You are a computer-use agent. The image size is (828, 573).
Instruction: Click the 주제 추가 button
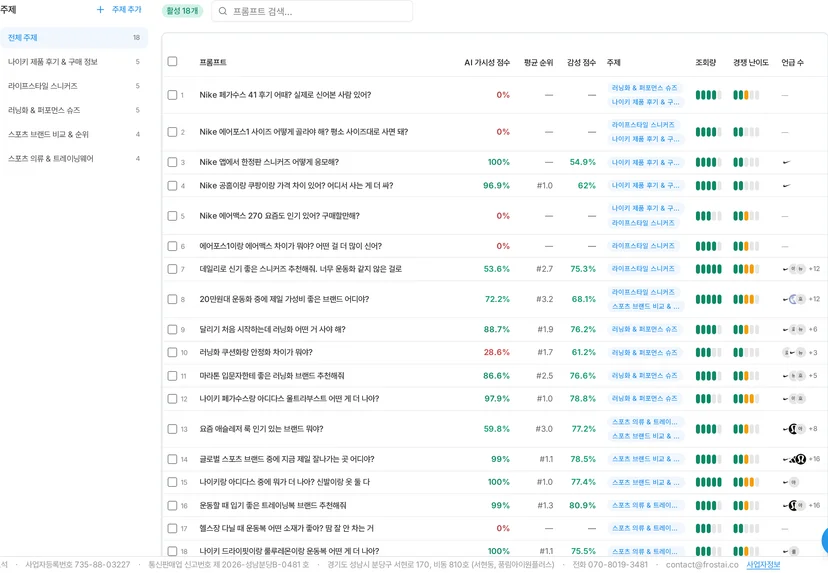click(119, 10)
